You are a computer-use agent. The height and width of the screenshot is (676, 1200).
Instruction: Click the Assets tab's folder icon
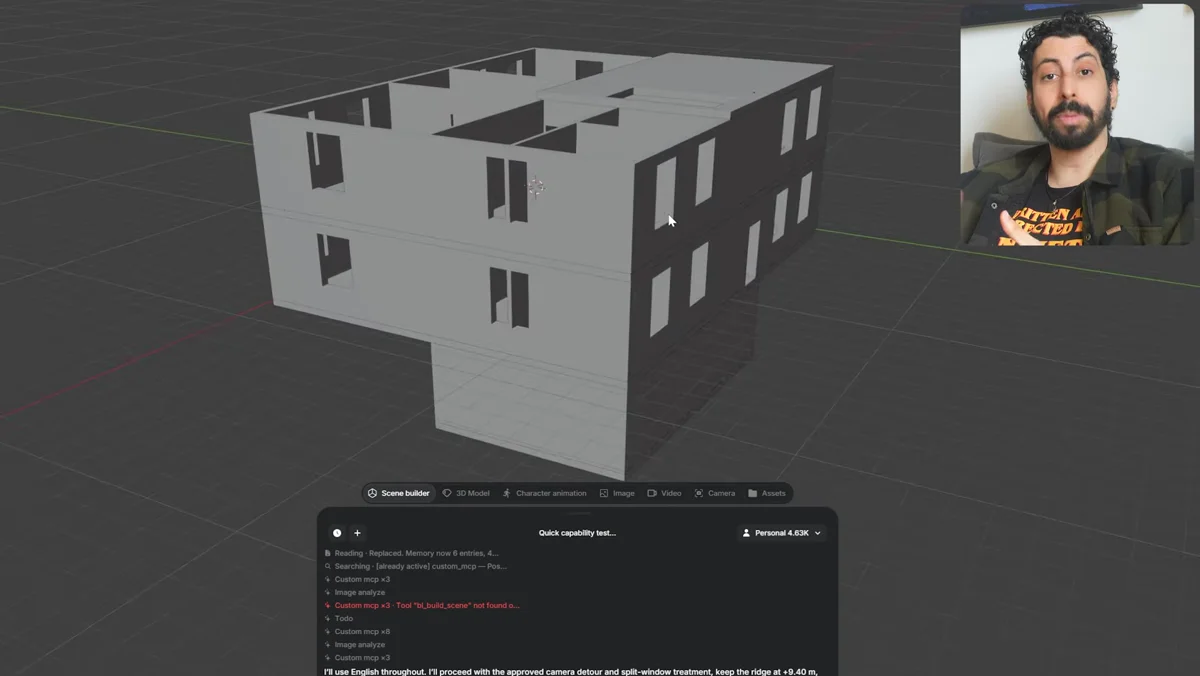[x=753, y=493]
